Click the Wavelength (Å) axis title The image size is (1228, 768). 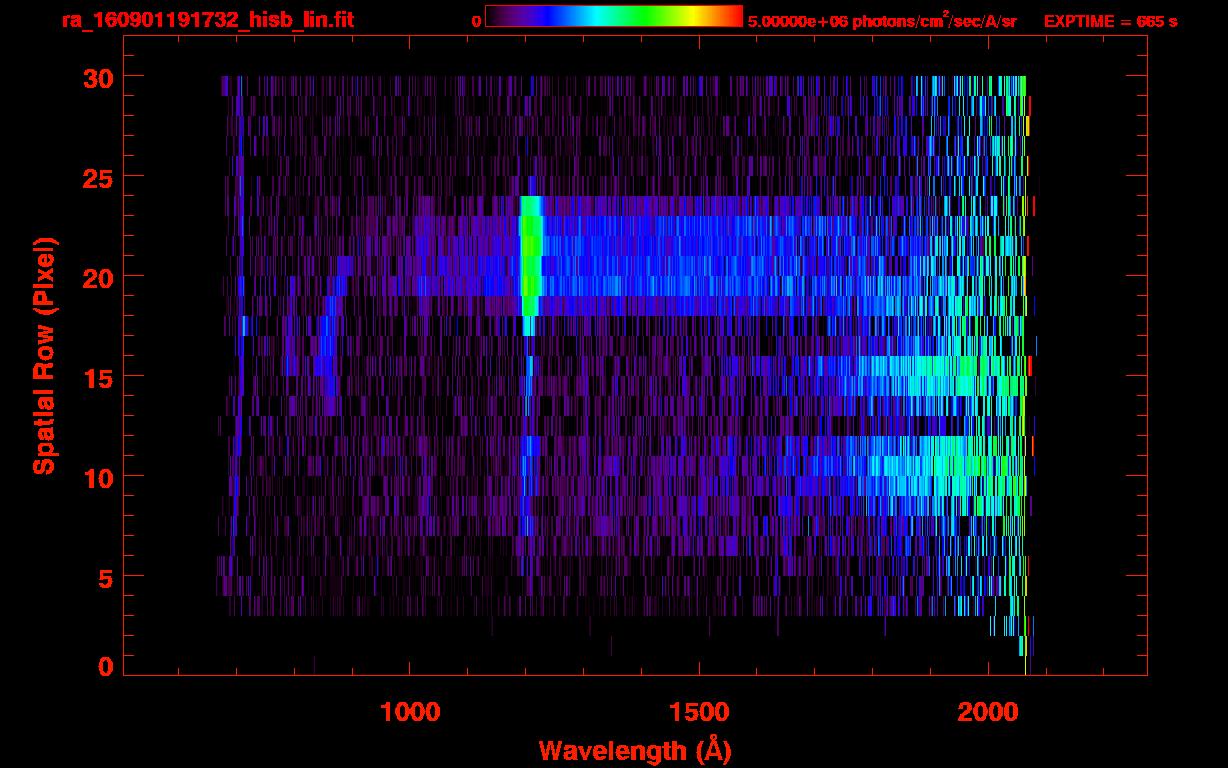(635, 750)
